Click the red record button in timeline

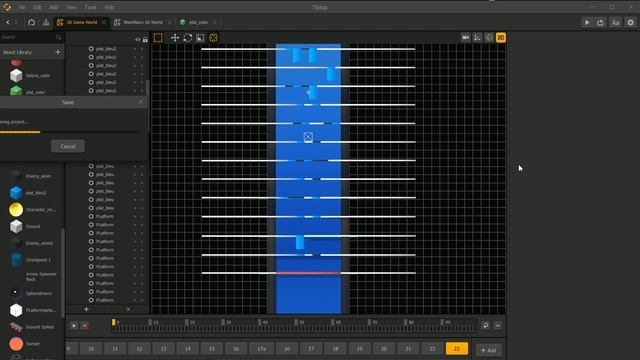point(84,326)
